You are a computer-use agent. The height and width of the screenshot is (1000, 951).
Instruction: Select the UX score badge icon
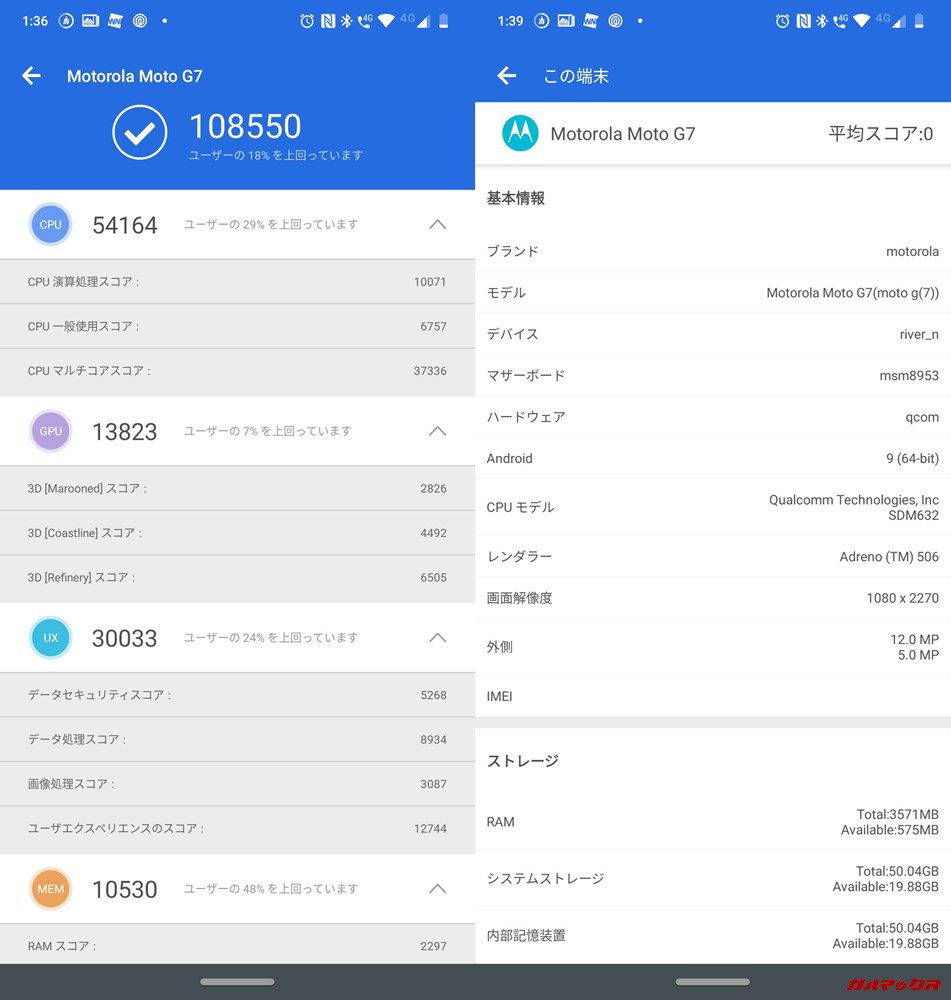[51, 637]
